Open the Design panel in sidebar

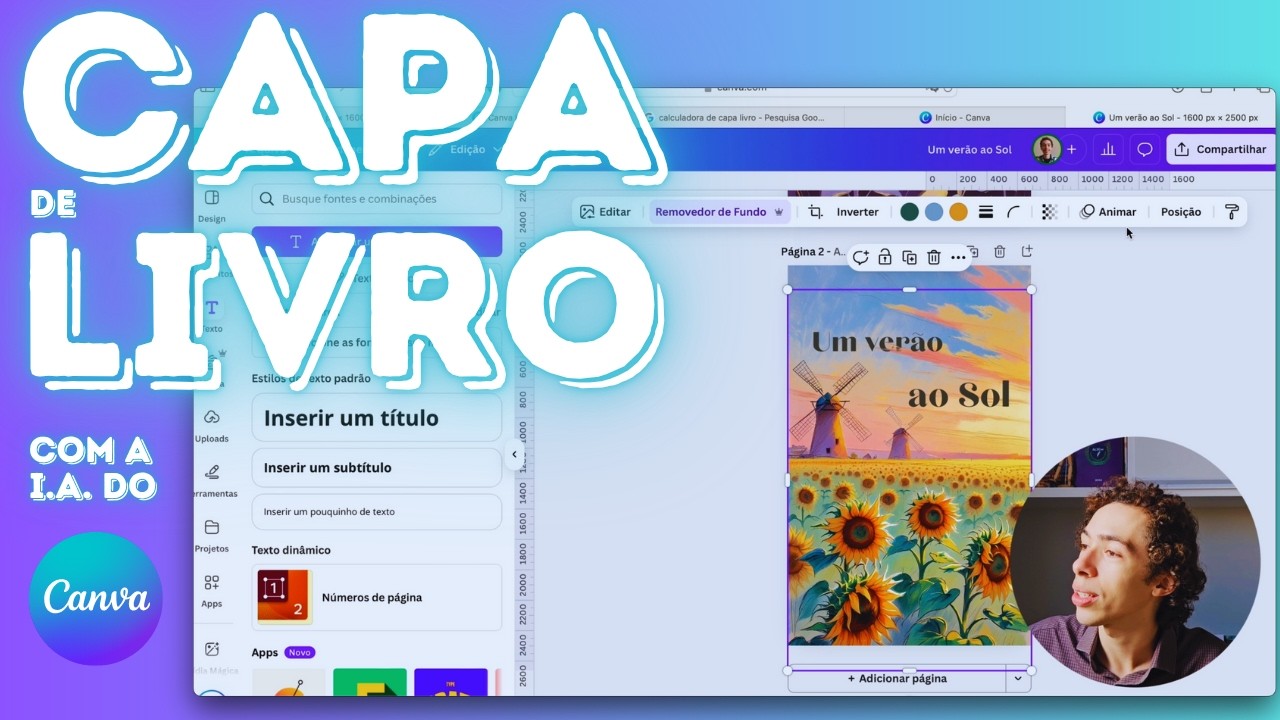pos(211,205)
